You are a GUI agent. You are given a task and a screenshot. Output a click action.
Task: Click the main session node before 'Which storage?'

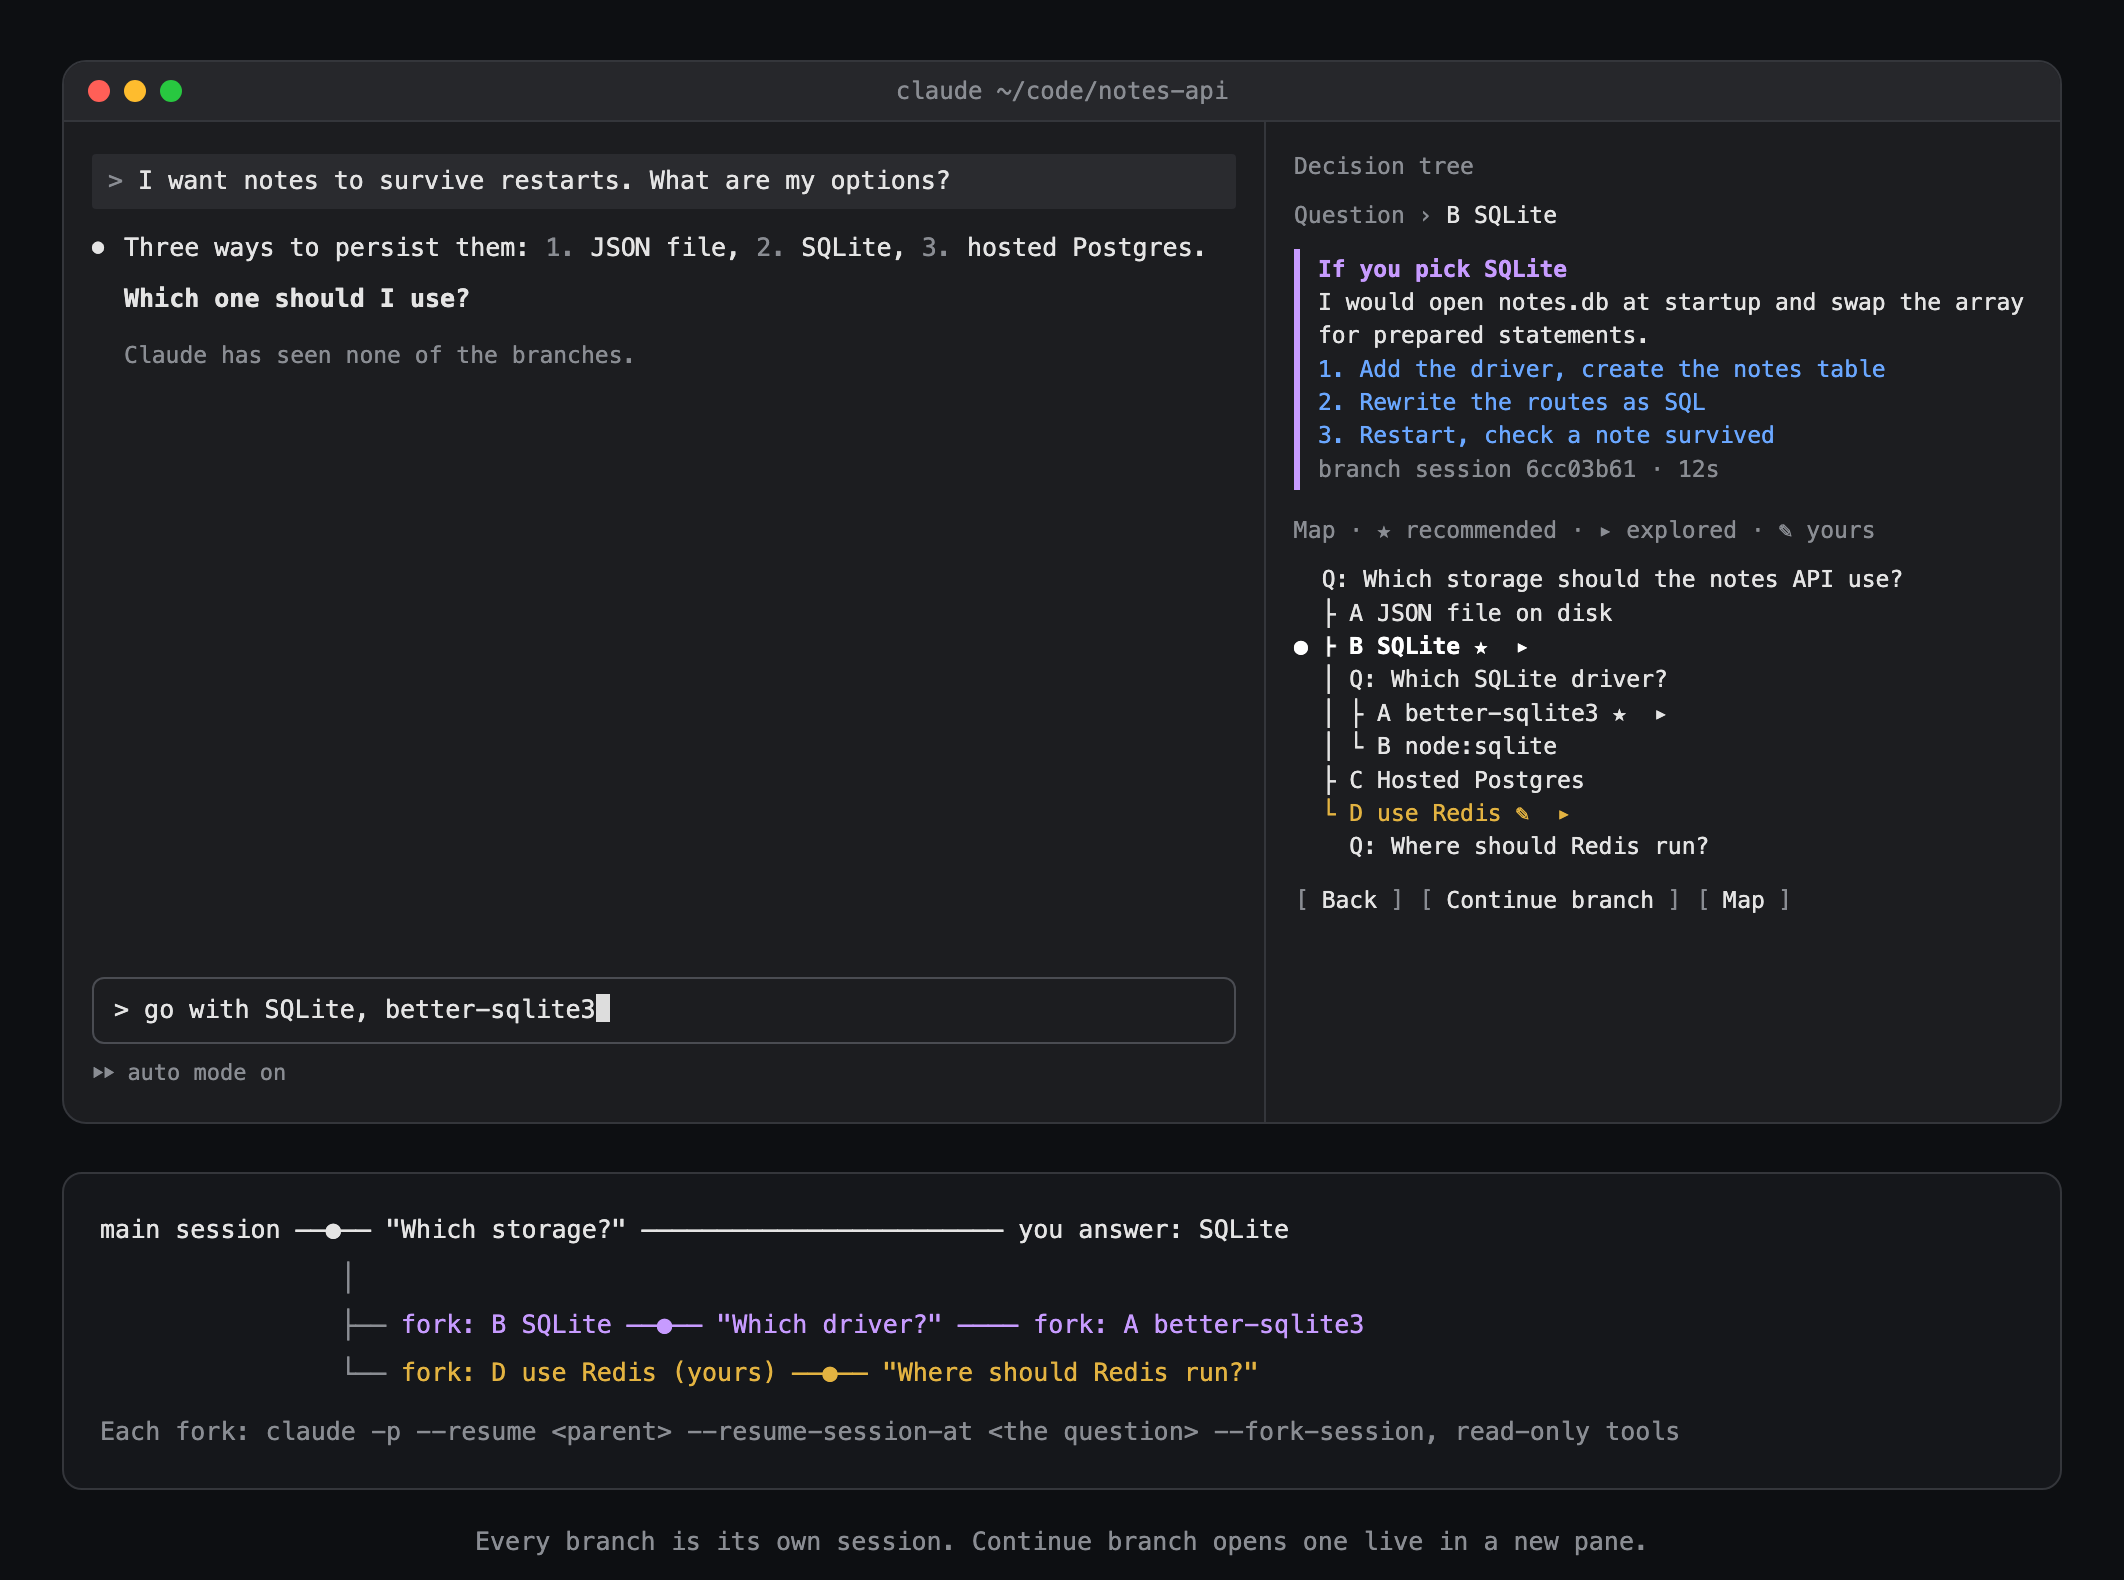pyautogui.click(x=333, y=1231)
